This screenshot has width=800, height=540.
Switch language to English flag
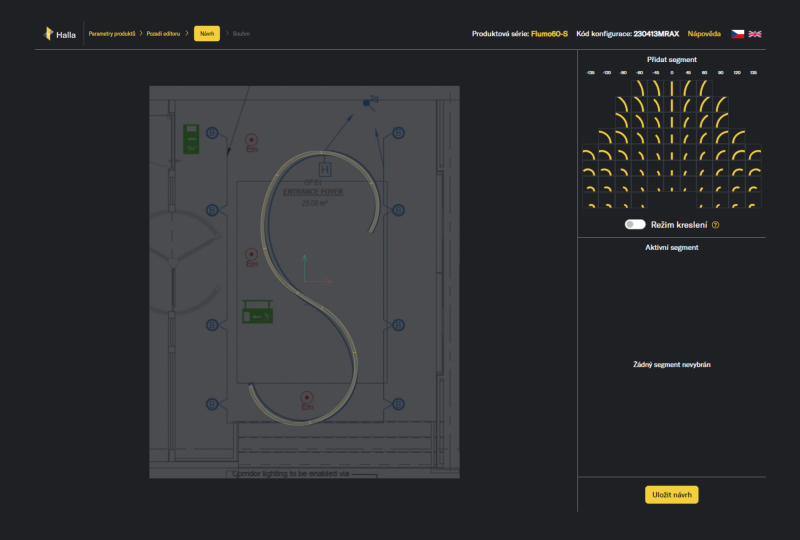pyautogui.click(x=755, y=34)
